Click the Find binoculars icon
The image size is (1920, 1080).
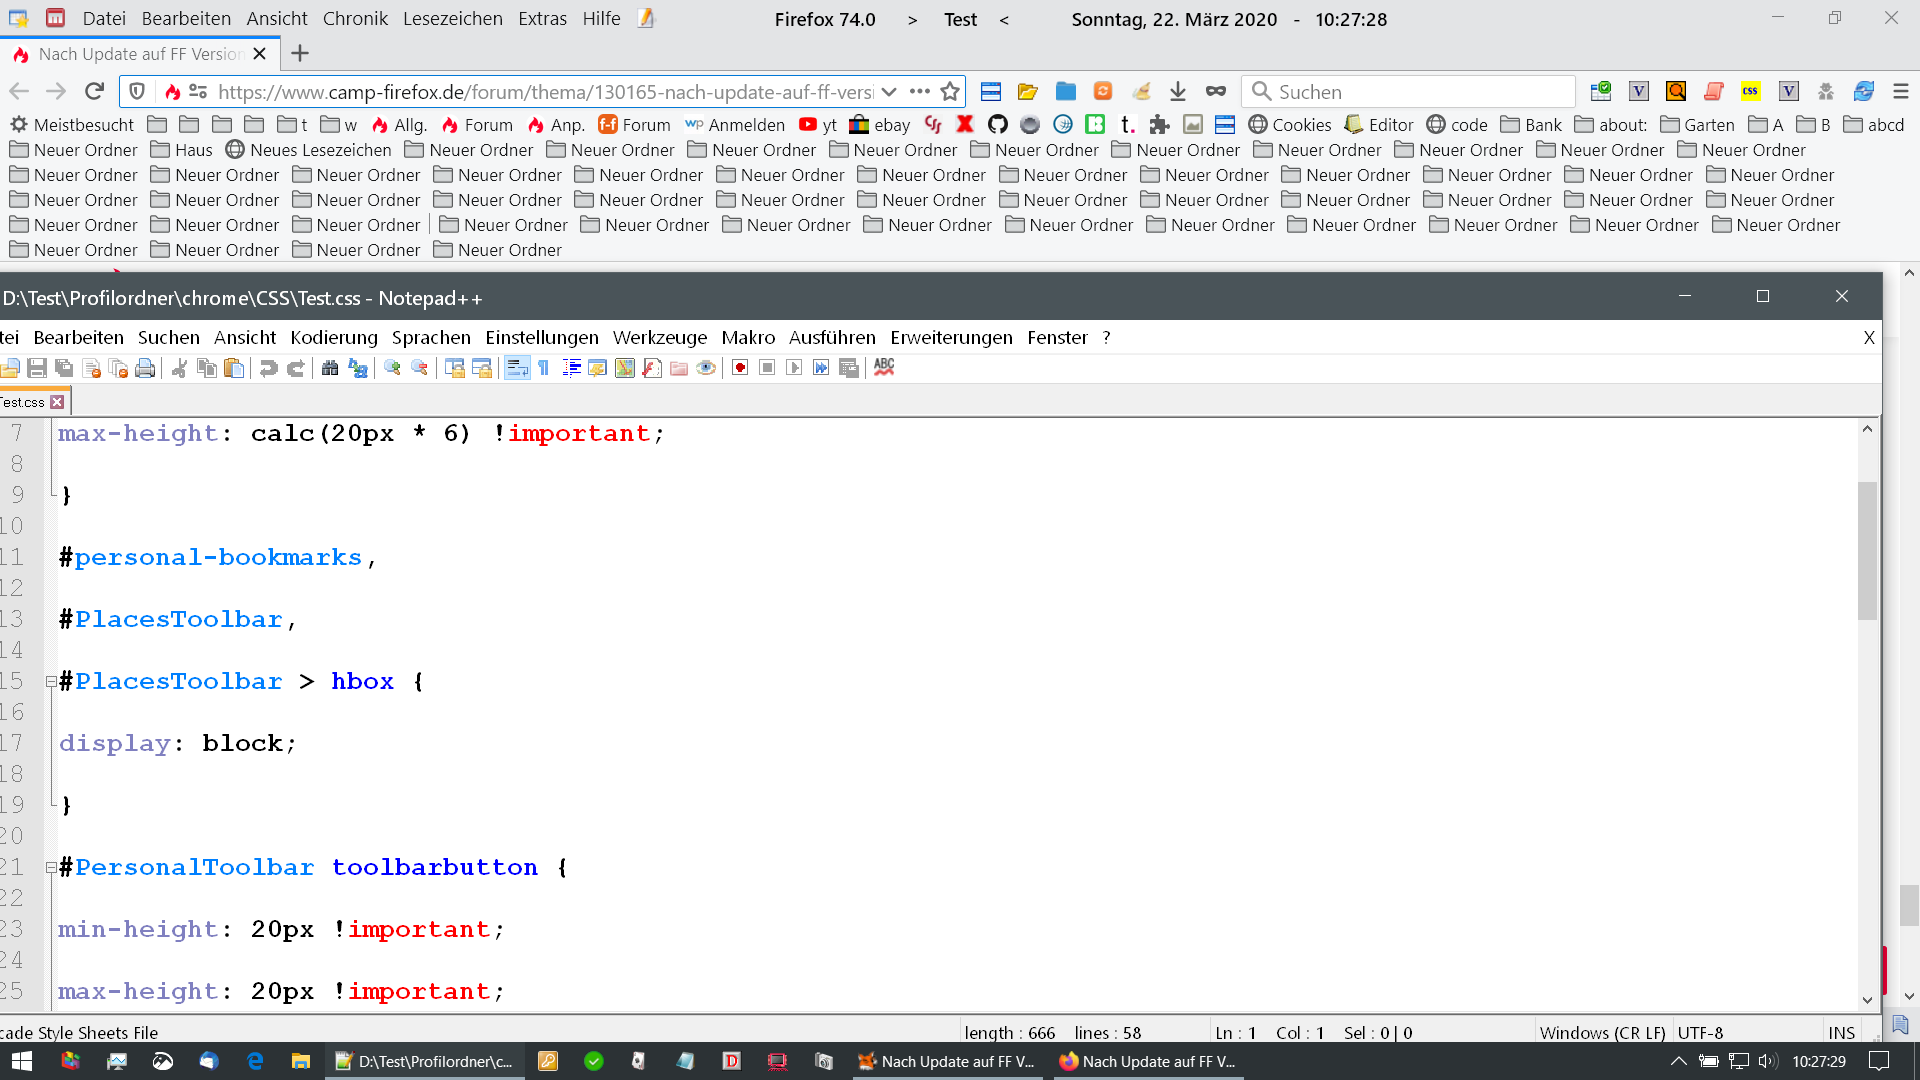tap(330, 368)
